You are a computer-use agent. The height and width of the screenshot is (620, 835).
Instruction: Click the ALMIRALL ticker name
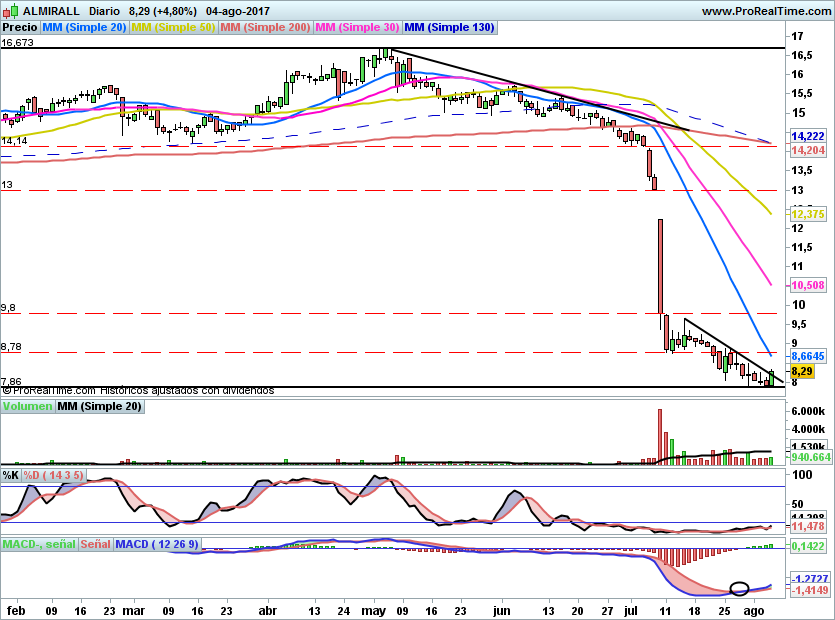click(51, 11)
